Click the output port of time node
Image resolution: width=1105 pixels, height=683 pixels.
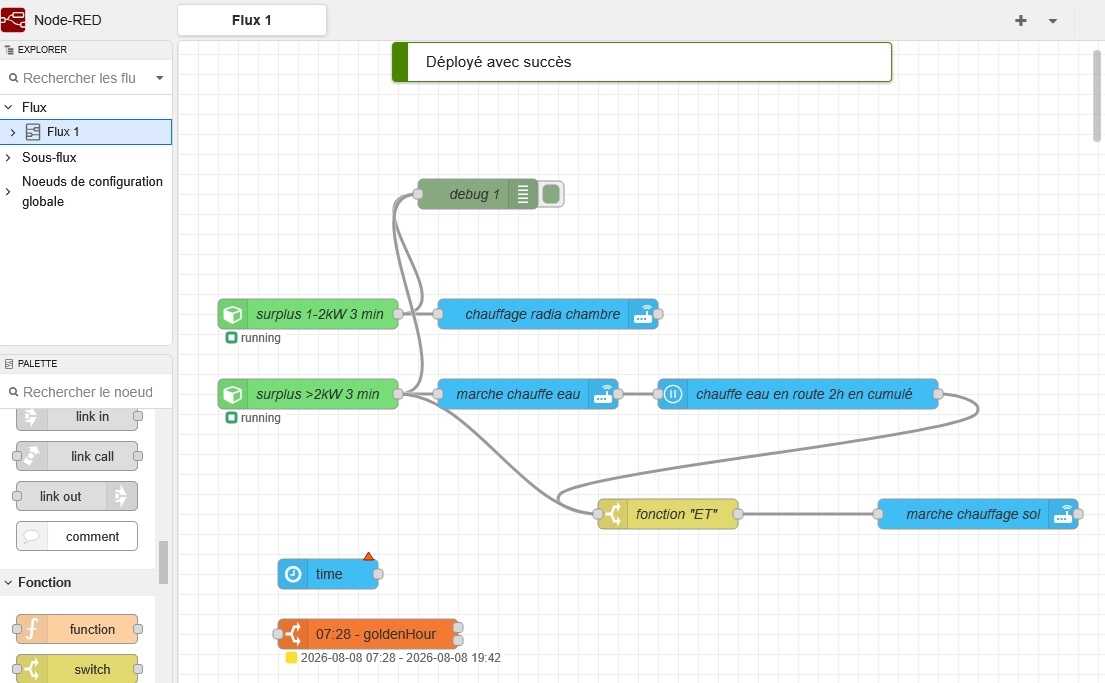pos(378,574)
